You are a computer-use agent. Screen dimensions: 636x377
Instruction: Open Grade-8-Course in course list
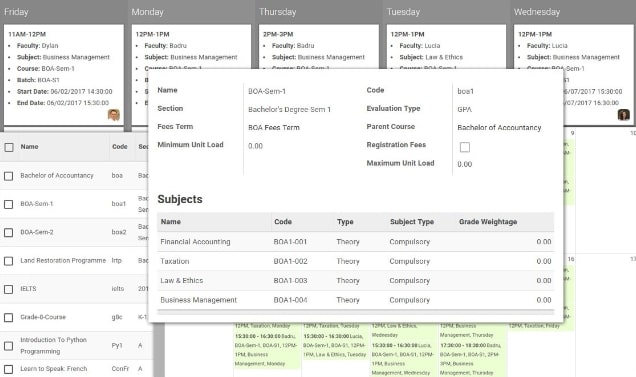(x=43, y=317)
